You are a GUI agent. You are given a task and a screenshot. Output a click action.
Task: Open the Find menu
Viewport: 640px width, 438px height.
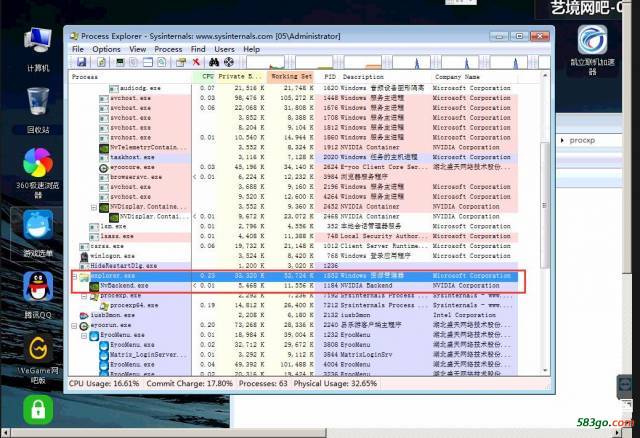198,49
